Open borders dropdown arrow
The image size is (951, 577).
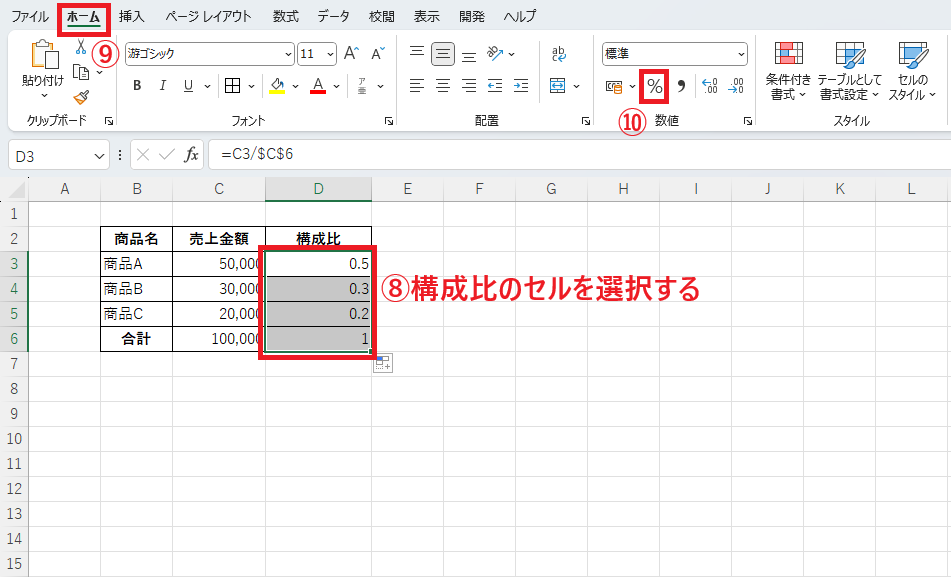[x=251, y=86]
